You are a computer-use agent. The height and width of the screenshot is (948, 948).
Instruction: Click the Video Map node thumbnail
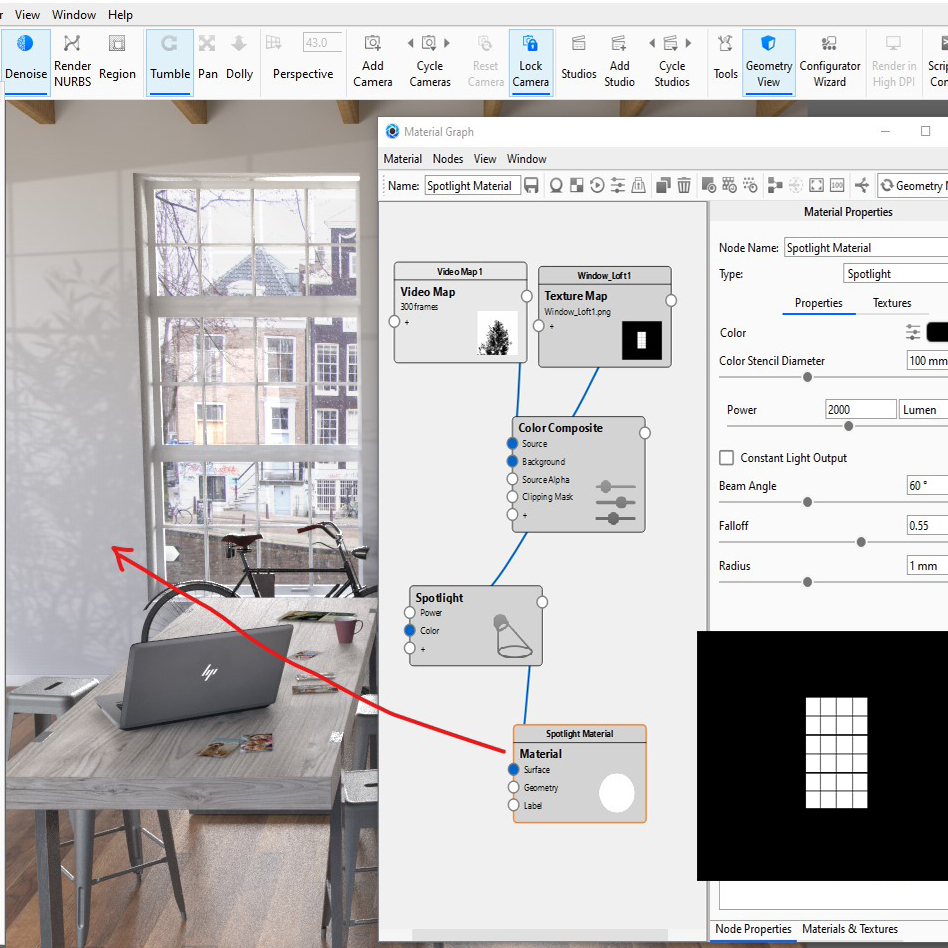497,333
